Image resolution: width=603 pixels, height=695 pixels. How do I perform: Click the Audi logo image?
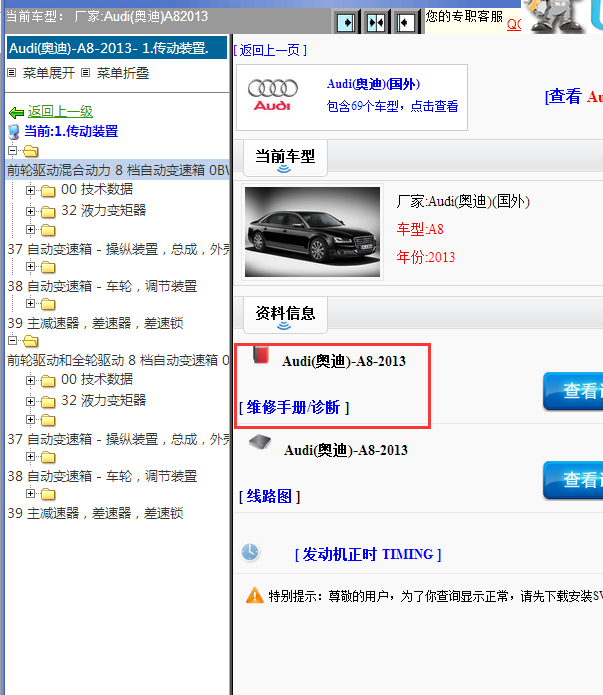click(x=272, y=95)
